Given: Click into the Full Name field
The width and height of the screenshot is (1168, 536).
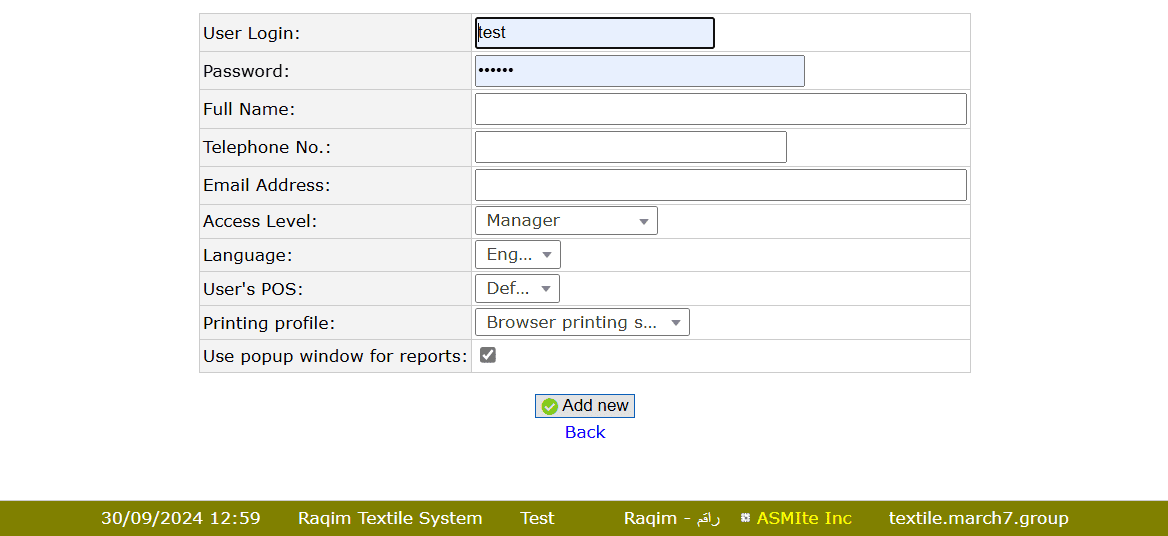Looking at the screenshot, I should [720, 109].
